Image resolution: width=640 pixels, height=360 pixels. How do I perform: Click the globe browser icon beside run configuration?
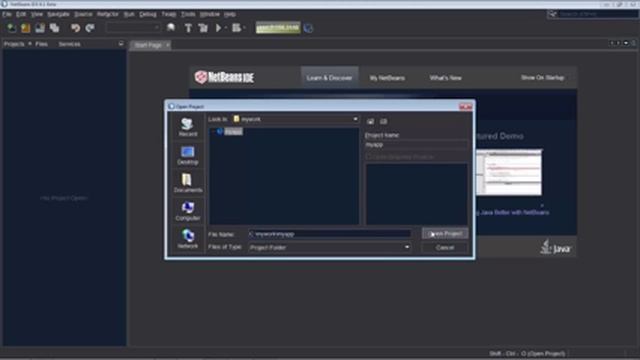171,28
